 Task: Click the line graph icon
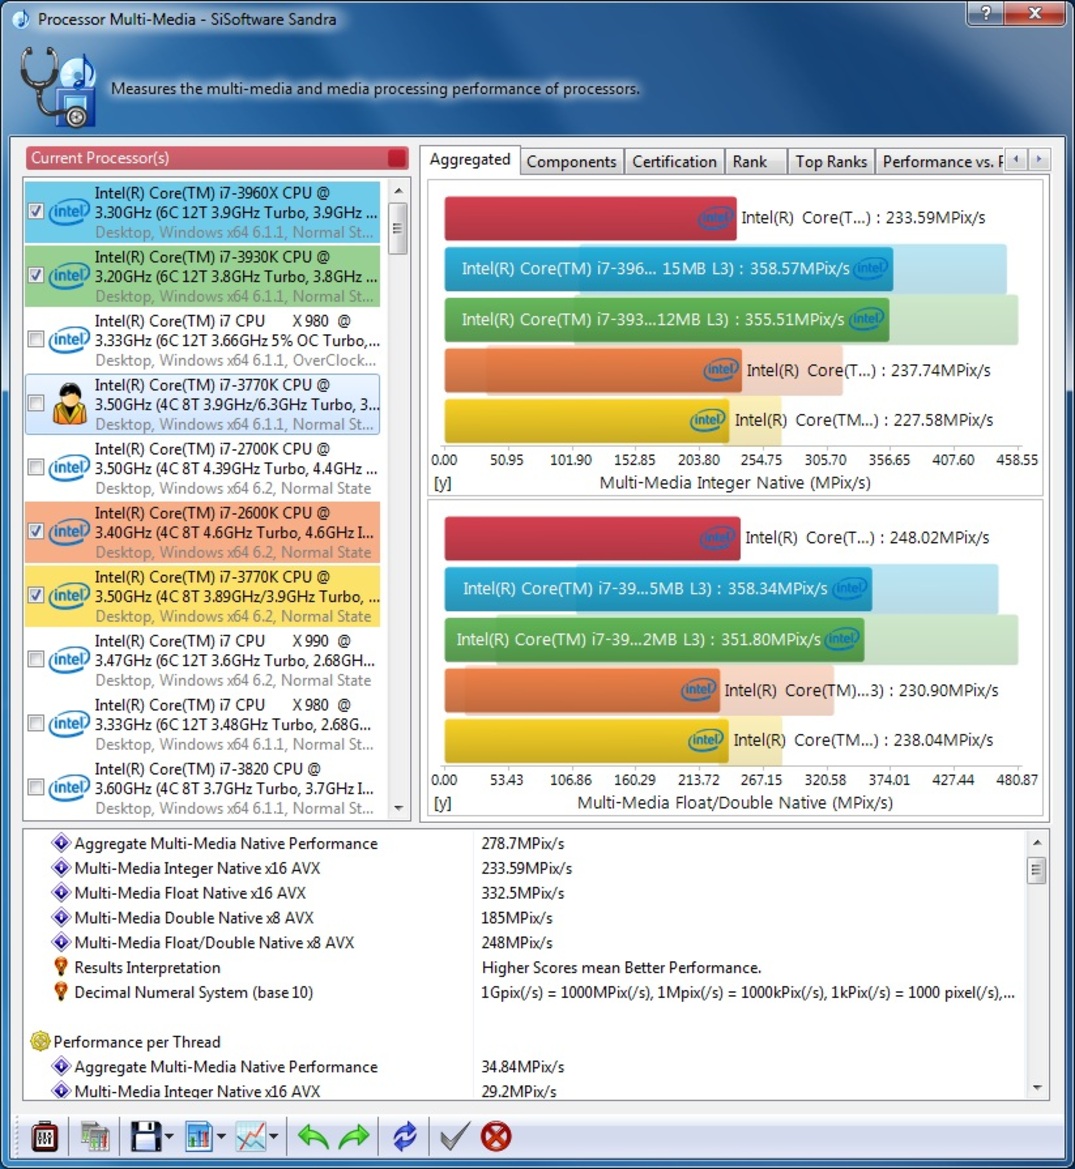[x=250, y=1136]
